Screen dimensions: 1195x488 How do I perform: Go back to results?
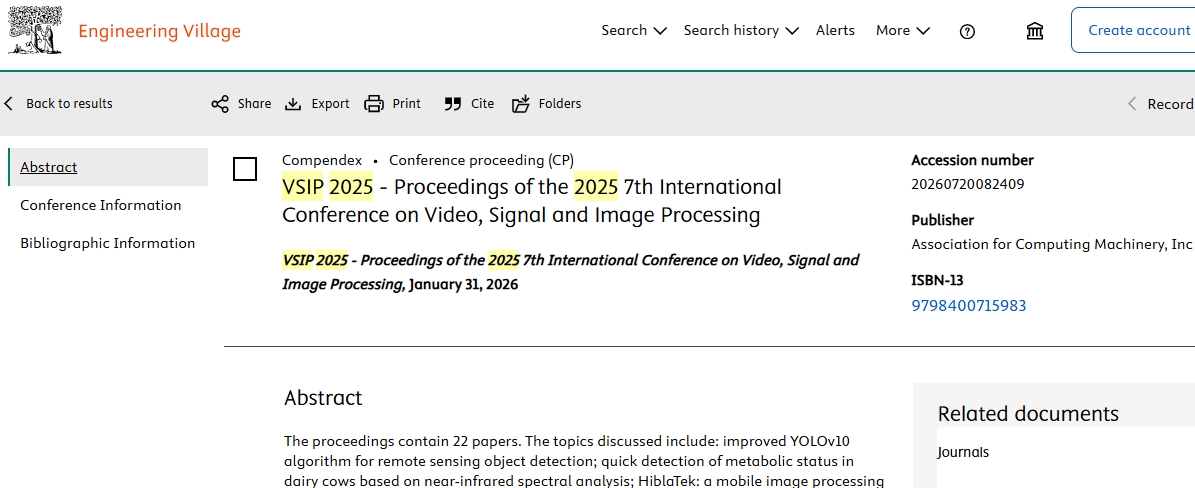click(x=59, y=104)
